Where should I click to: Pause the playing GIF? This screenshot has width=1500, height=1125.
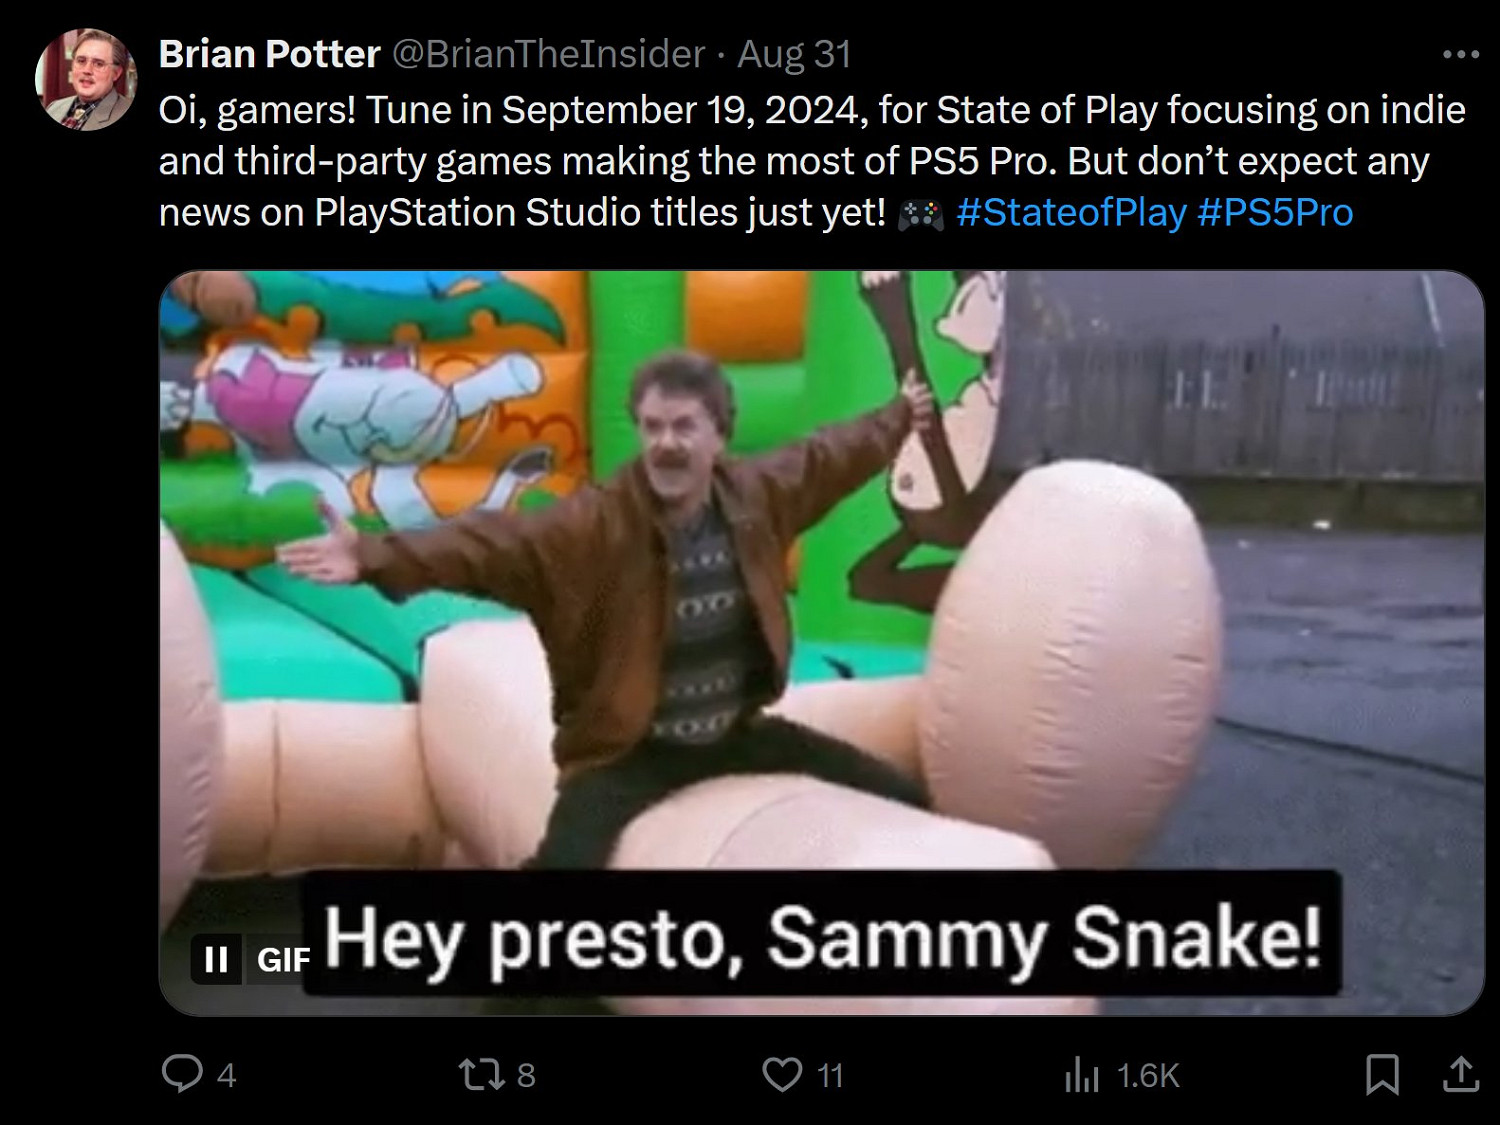(216, 960)
